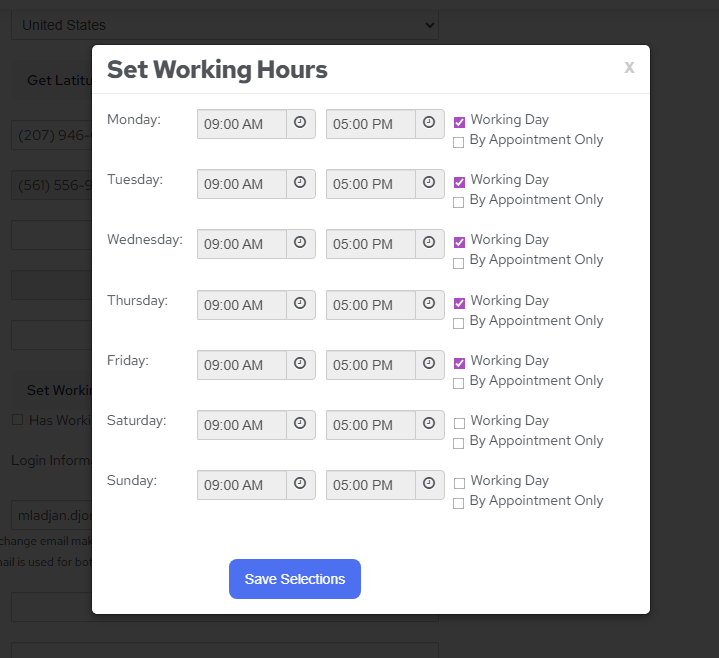Click the clock icon for Sunday end time
Screen dimensions: 719x658
pos(429,484)
